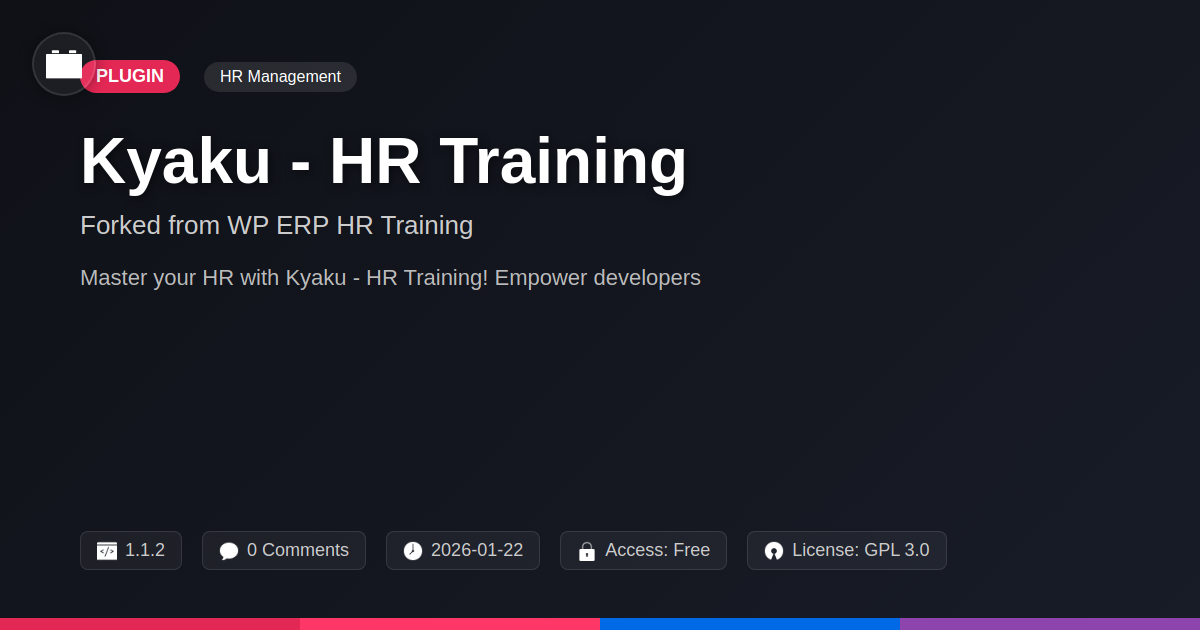Open the HR Management category tag
This screenshot has width=1200, height=630.
point(280,77)
